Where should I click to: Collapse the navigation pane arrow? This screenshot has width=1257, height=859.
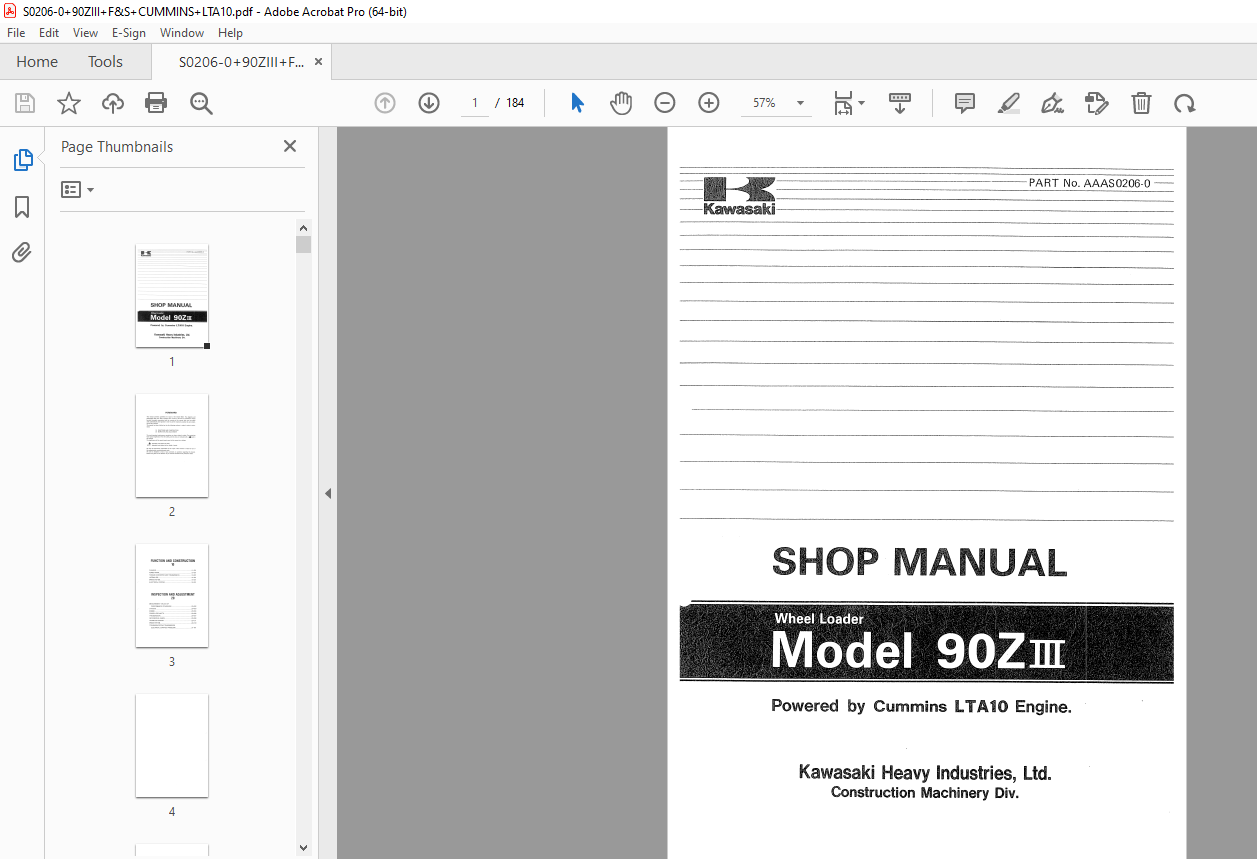[x=328, y=493]
